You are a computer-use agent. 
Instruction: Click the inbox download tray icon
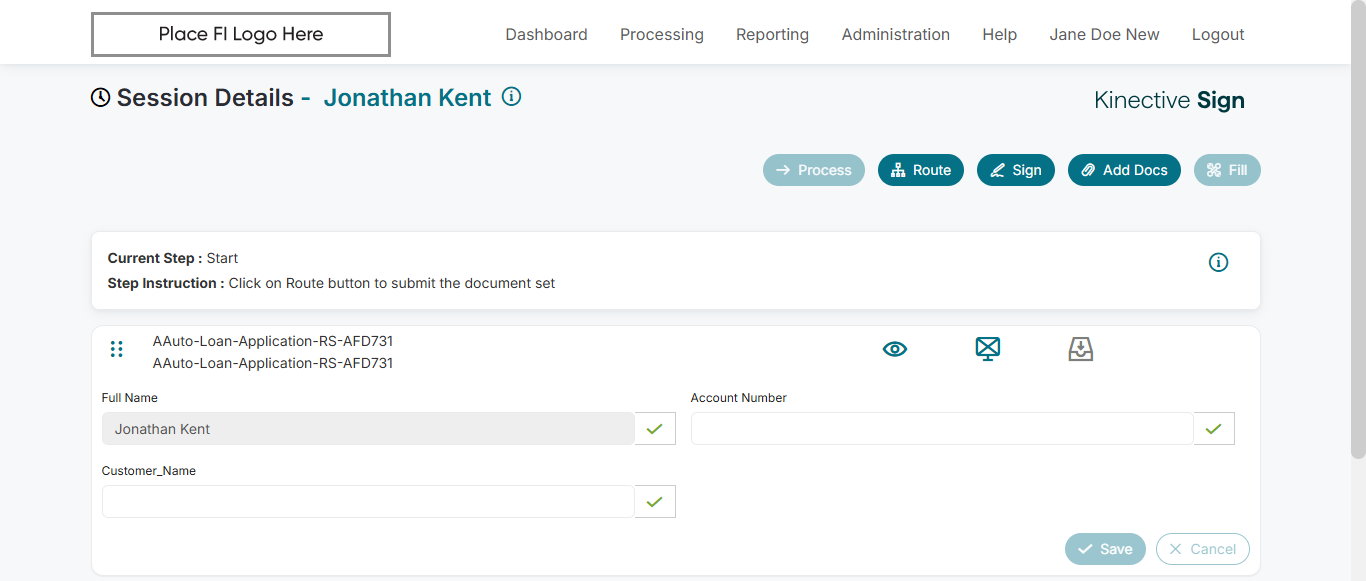coord(1081,349)
